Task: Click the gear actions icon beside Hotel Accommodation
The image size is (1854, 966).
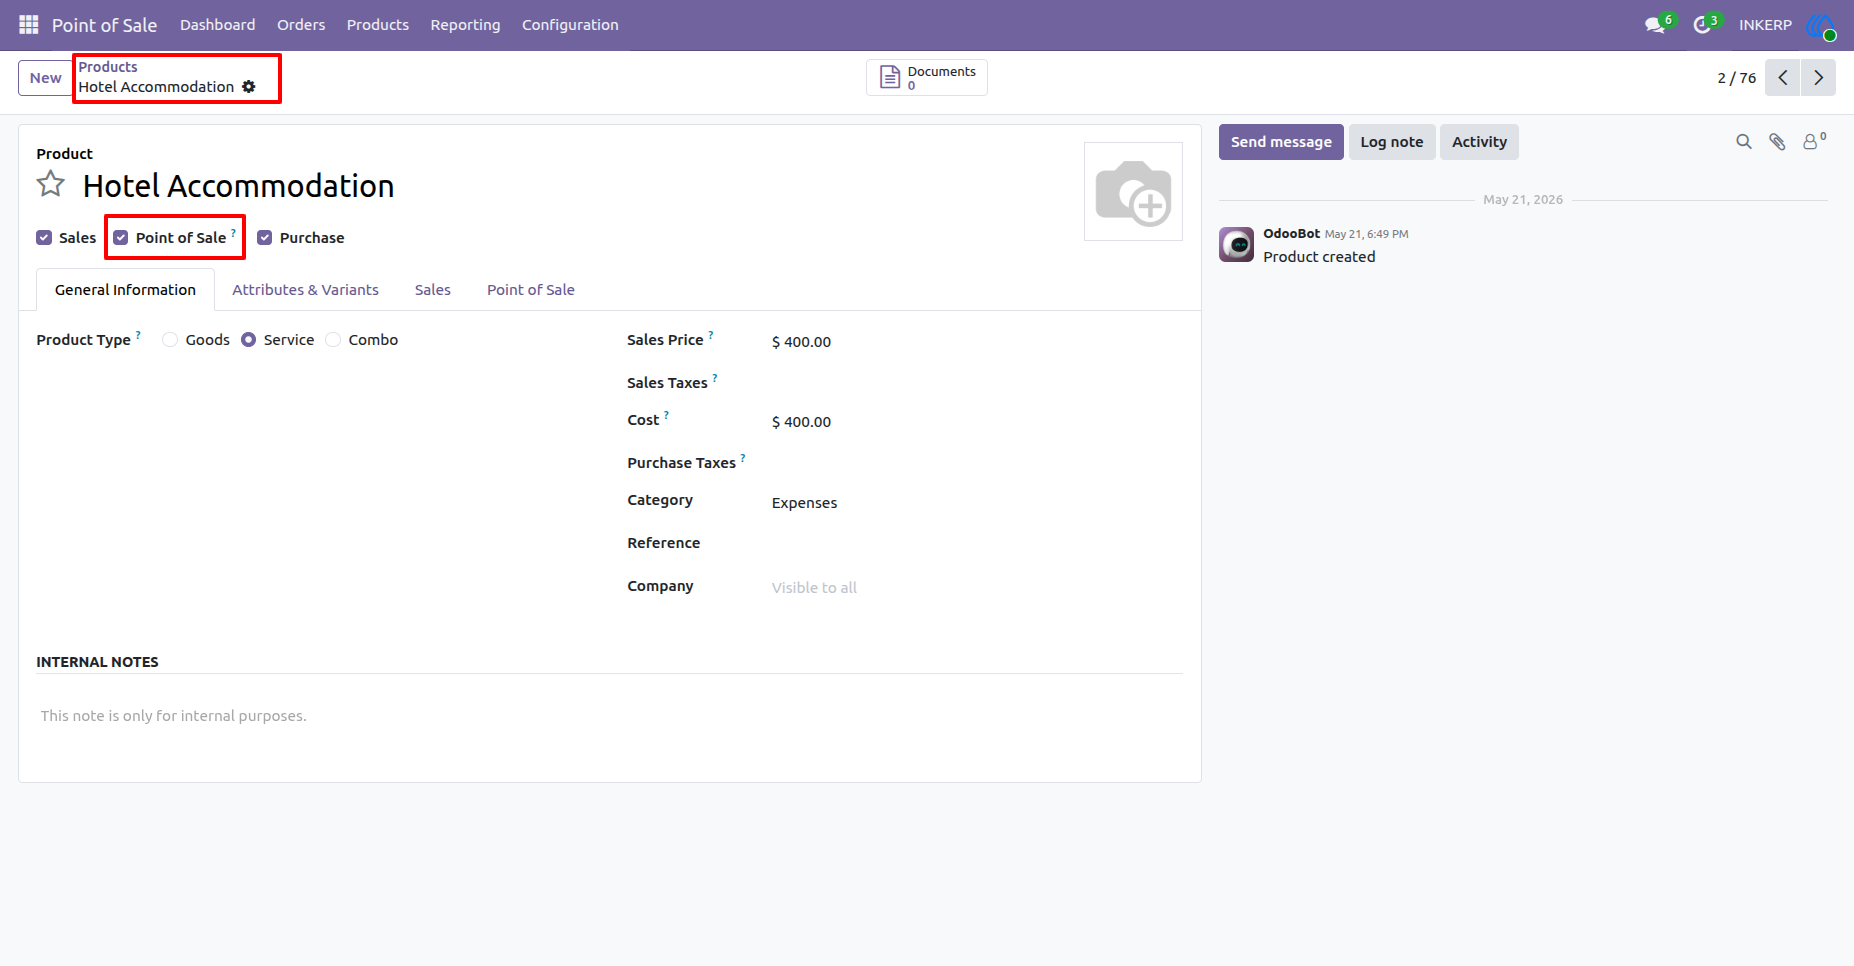Action: (249, 87)
